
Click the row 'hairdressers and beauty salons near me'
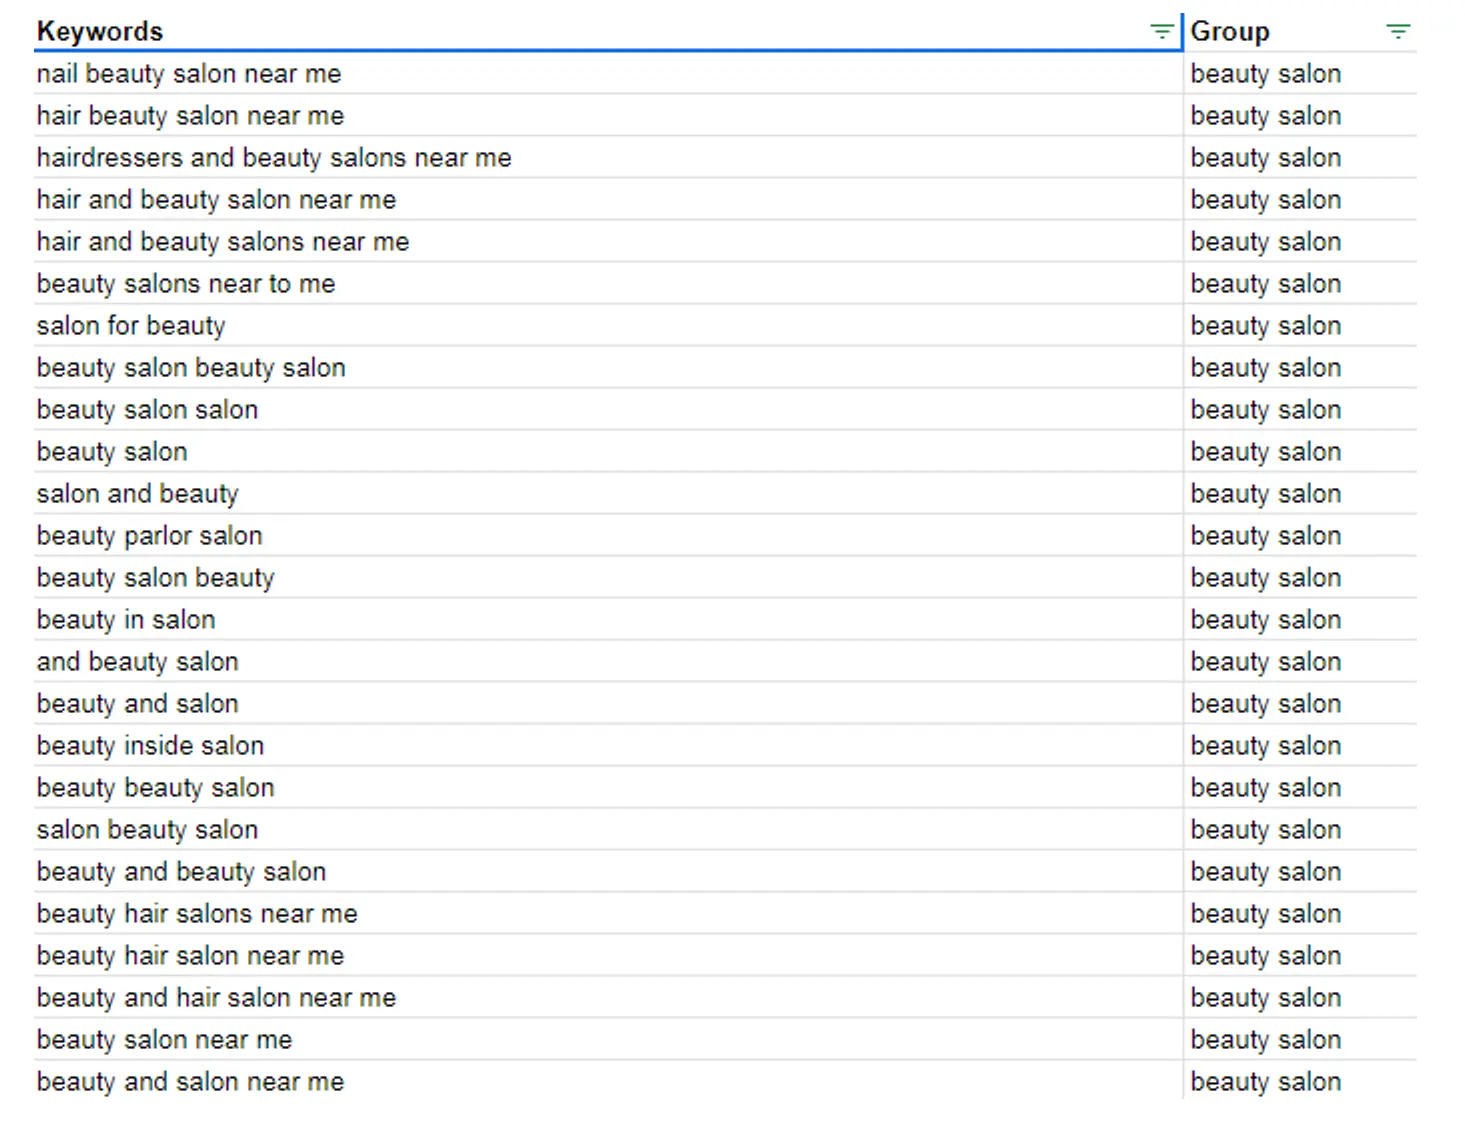tap(273, 157)
